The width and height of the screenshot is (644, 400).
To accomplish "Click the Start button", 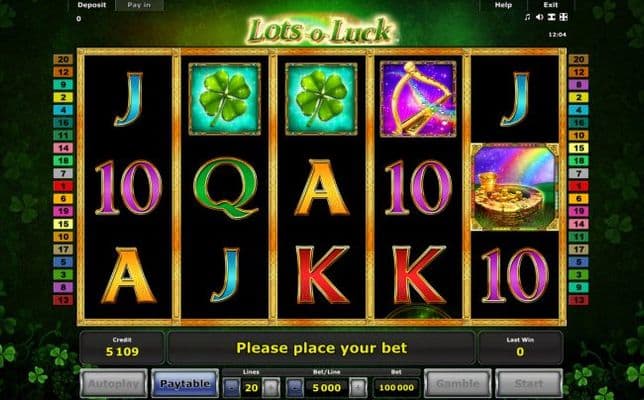I will (x=529, y=384).
